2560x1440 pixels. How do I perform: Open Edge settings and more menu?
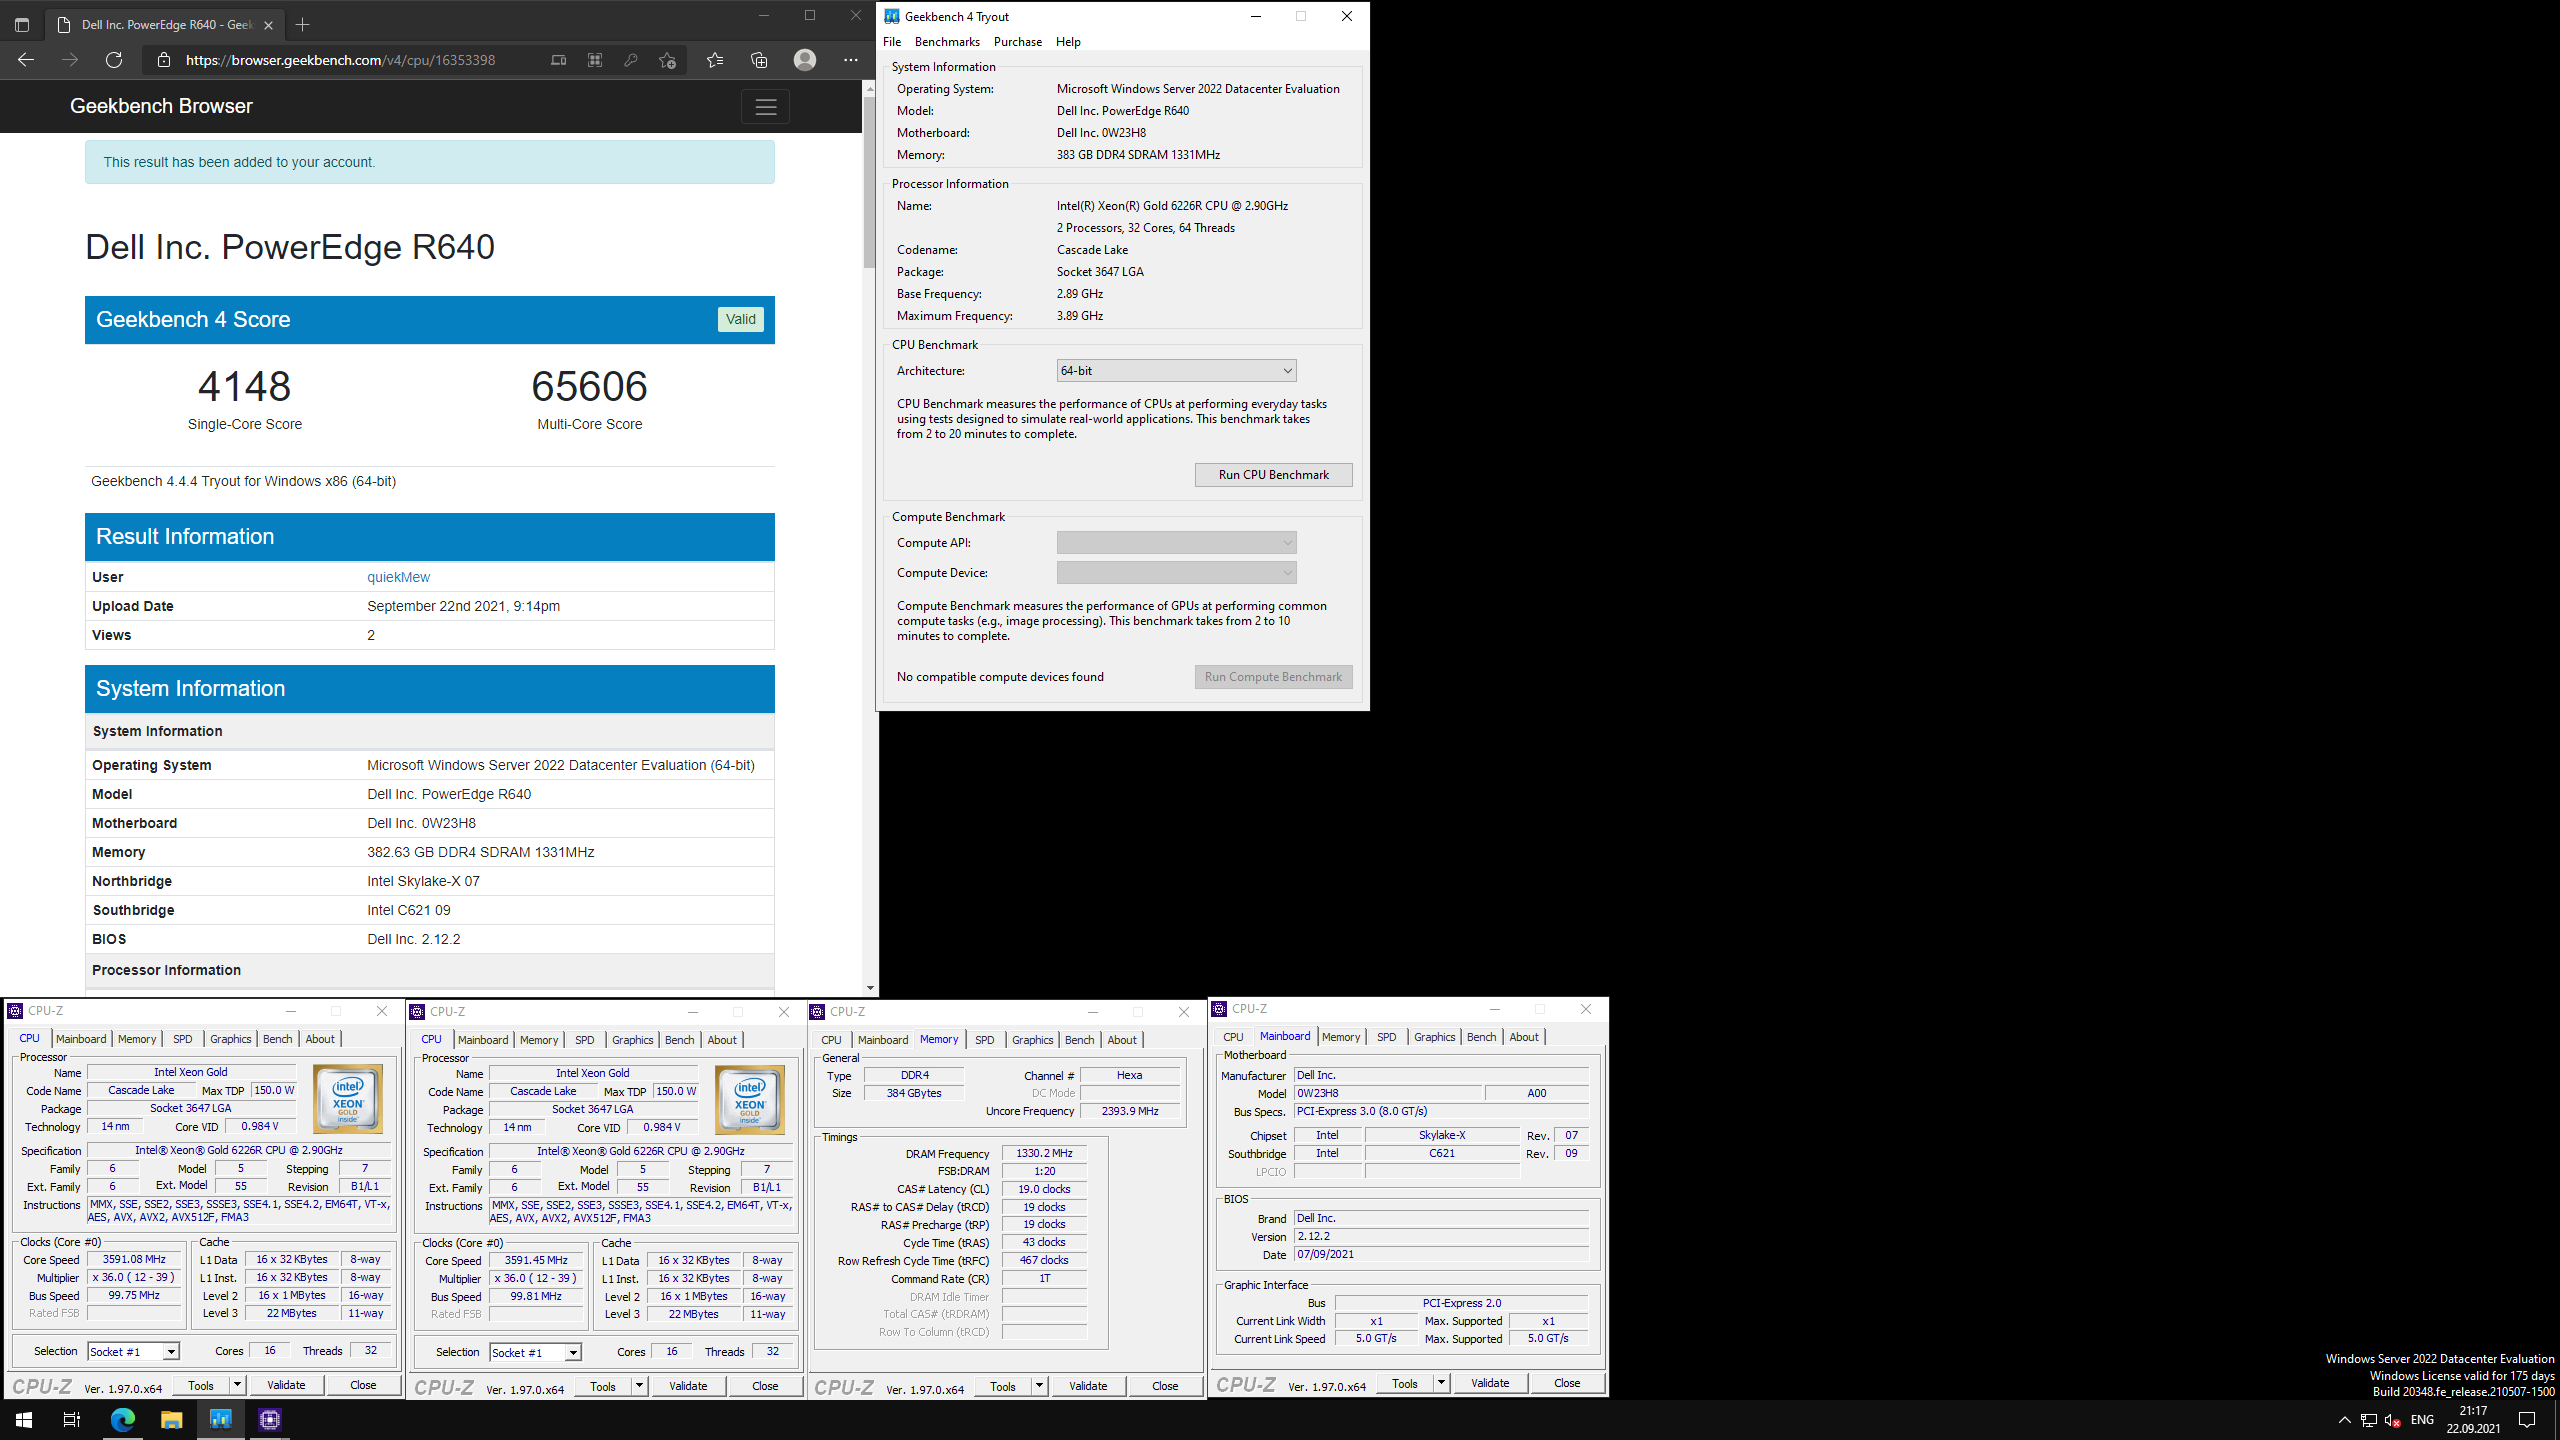coord(851,60)
